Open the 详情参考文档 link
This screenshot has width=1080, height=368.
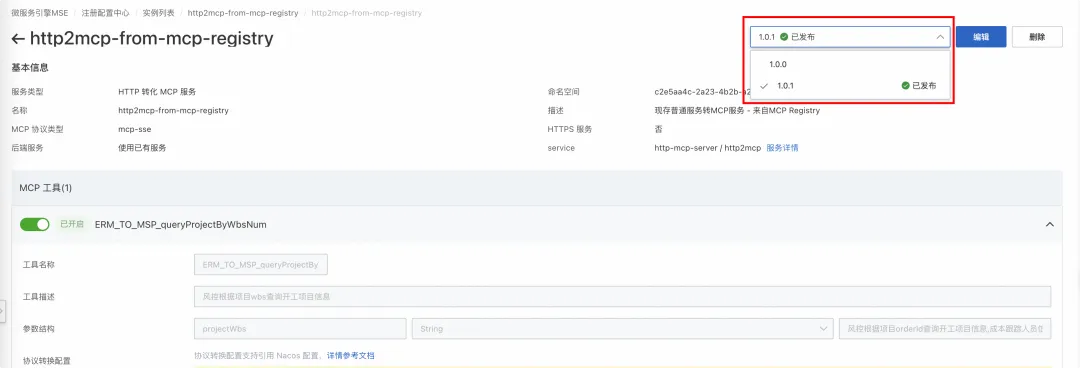[351, 356]
